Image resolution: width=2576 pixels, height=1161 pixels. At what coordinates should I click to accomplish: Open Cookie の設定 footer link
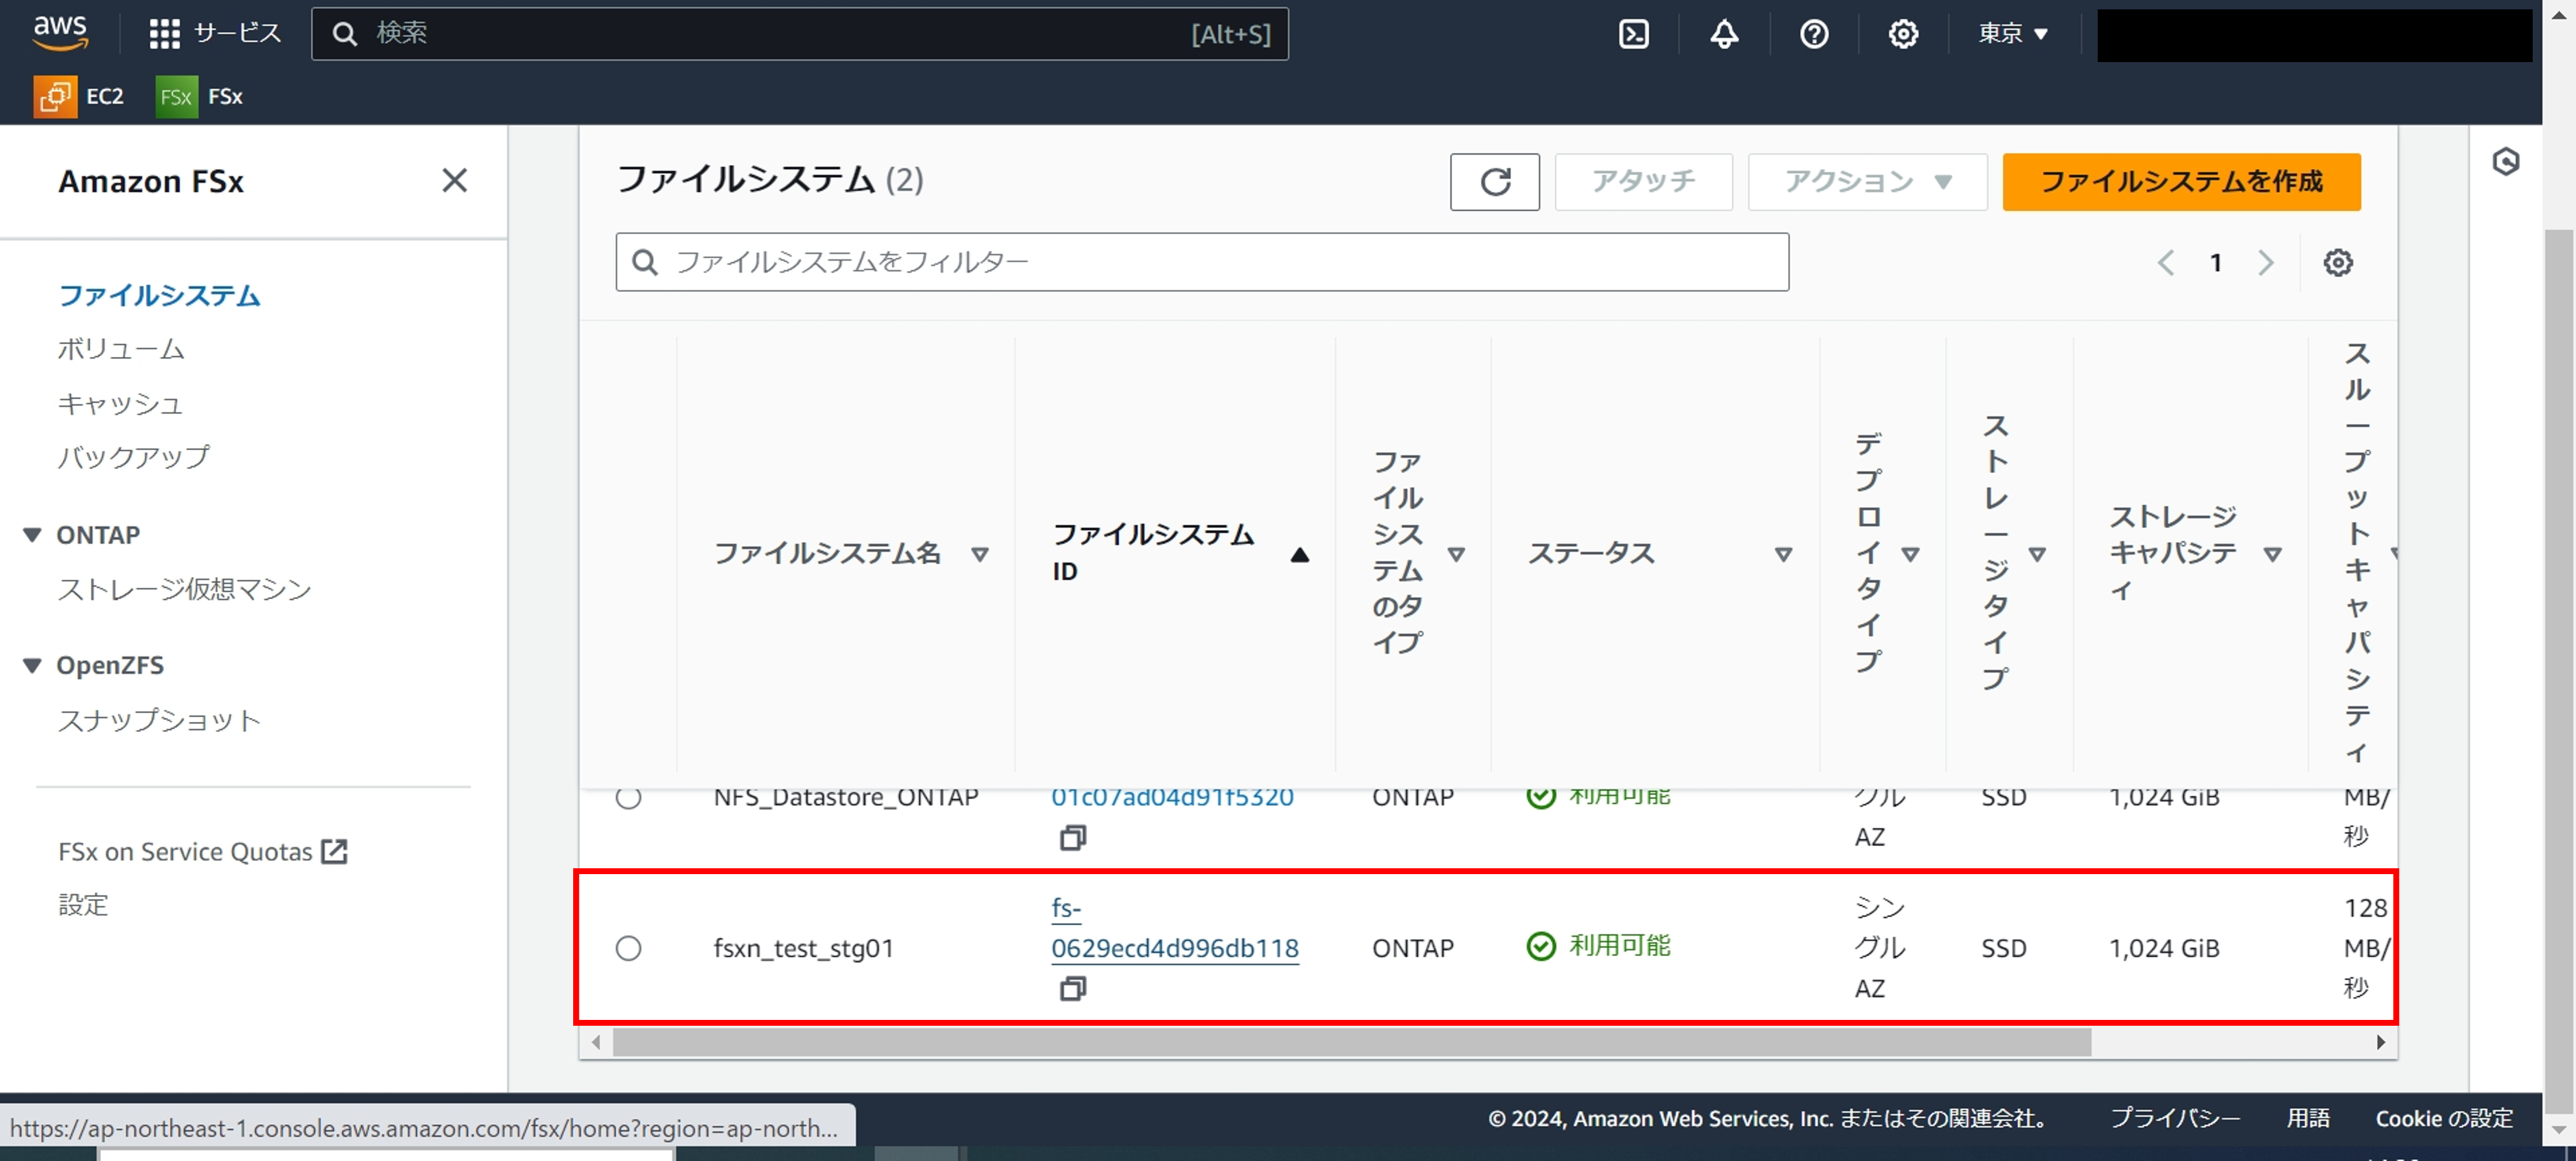(2444, 1118)
